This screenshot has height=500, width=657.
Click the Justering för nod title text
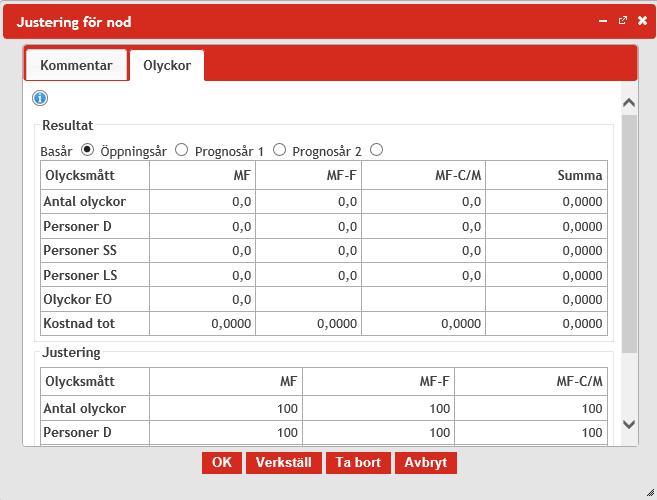pyautogui.click(x=74, y=22)
